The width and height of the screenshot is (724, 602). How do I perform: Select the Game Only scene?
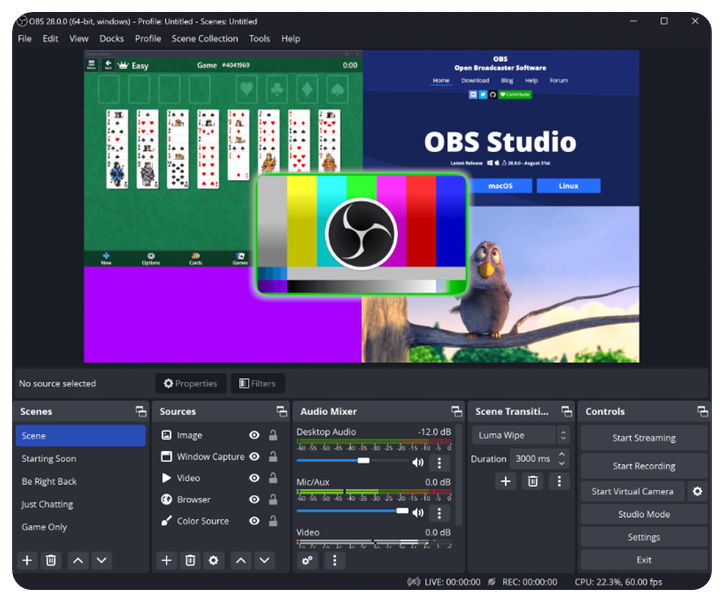(81, 527)
